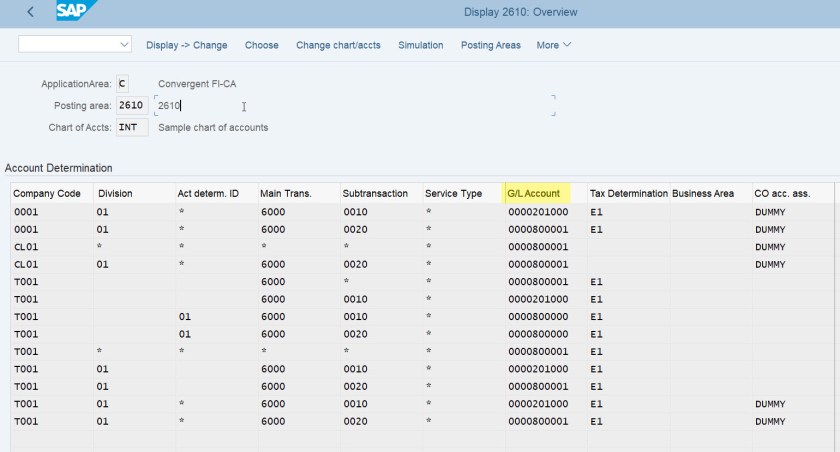Viewport: 840px width, 452px height.
Task: Run the Simulation function
Action: (420, 45)
